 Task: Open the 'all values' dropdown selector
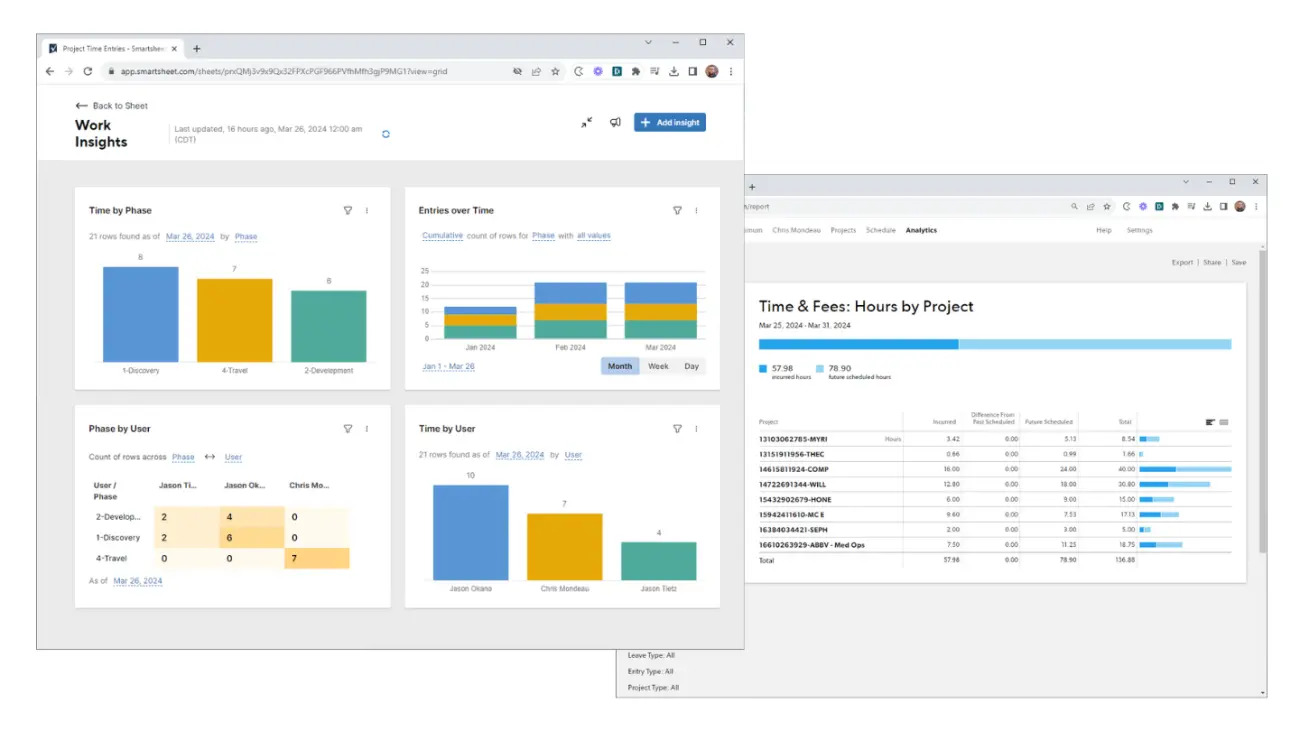click(x=593, y=236)
